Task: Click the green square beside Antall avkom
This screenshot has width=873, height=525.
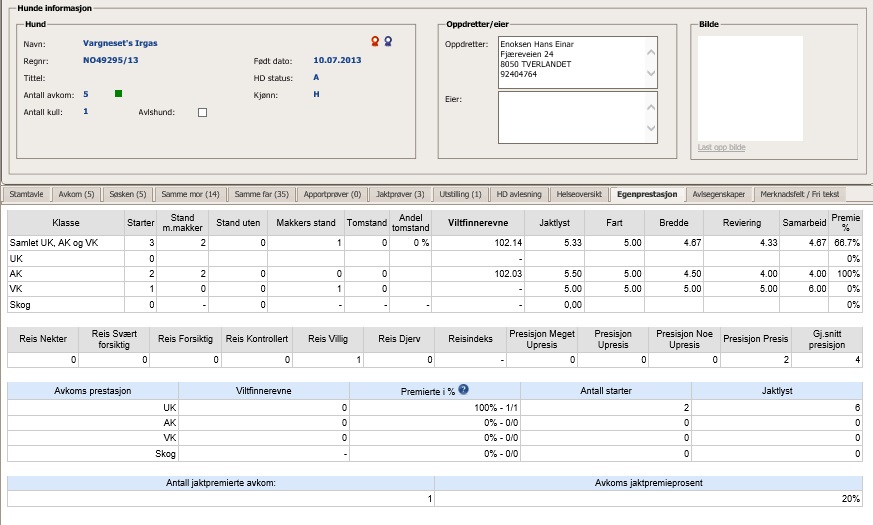Action: pos(118,94)
